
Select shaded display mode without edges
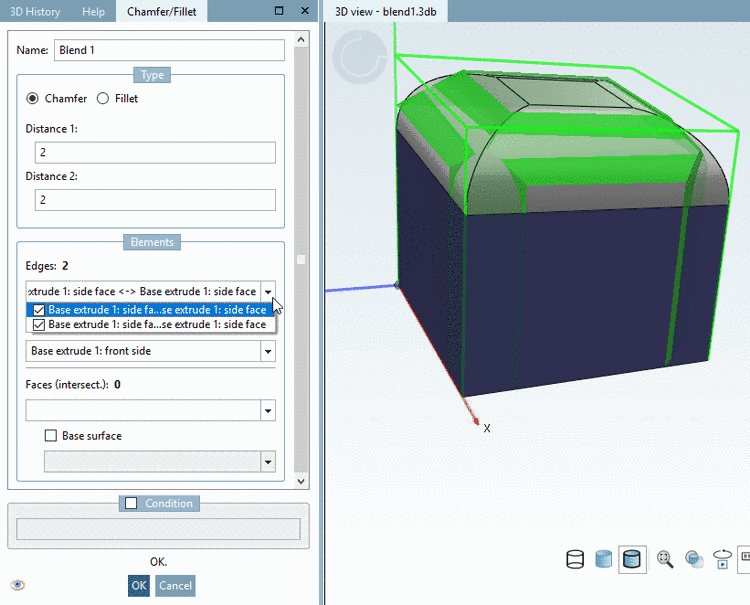(x=604, y=559)
